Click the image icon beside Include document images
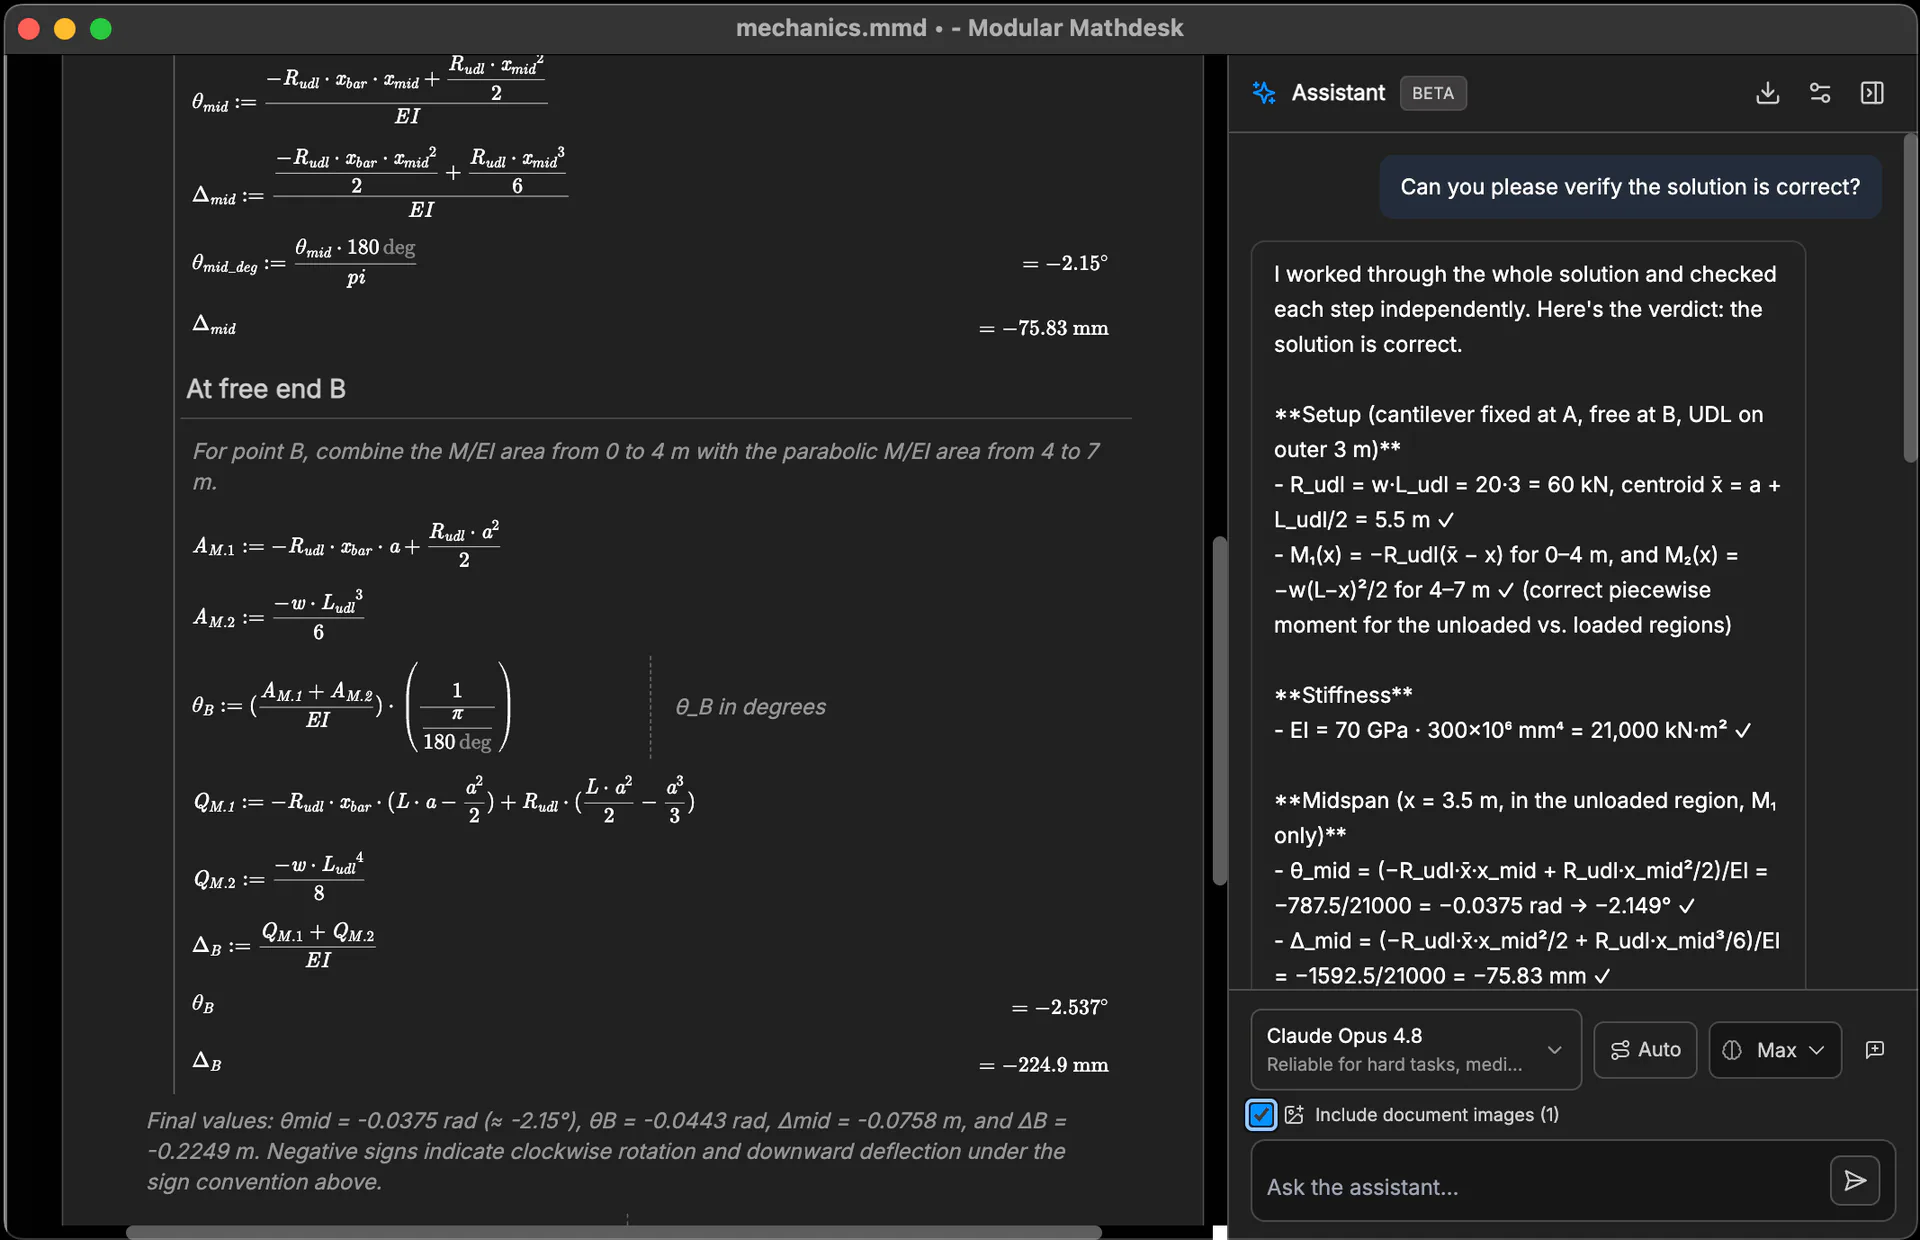Screen dimensions: 1920x1240 coord(1294,1114)
